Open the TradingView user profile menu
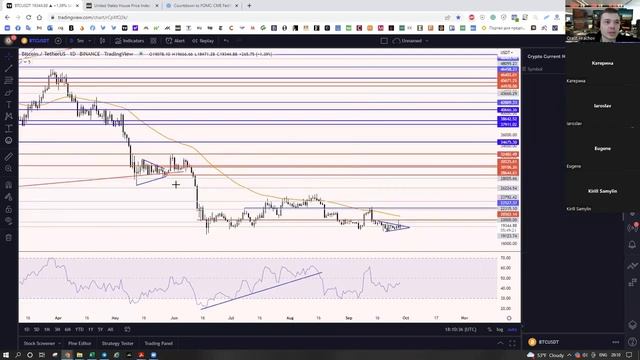640x360 pixels. (9, 40)
